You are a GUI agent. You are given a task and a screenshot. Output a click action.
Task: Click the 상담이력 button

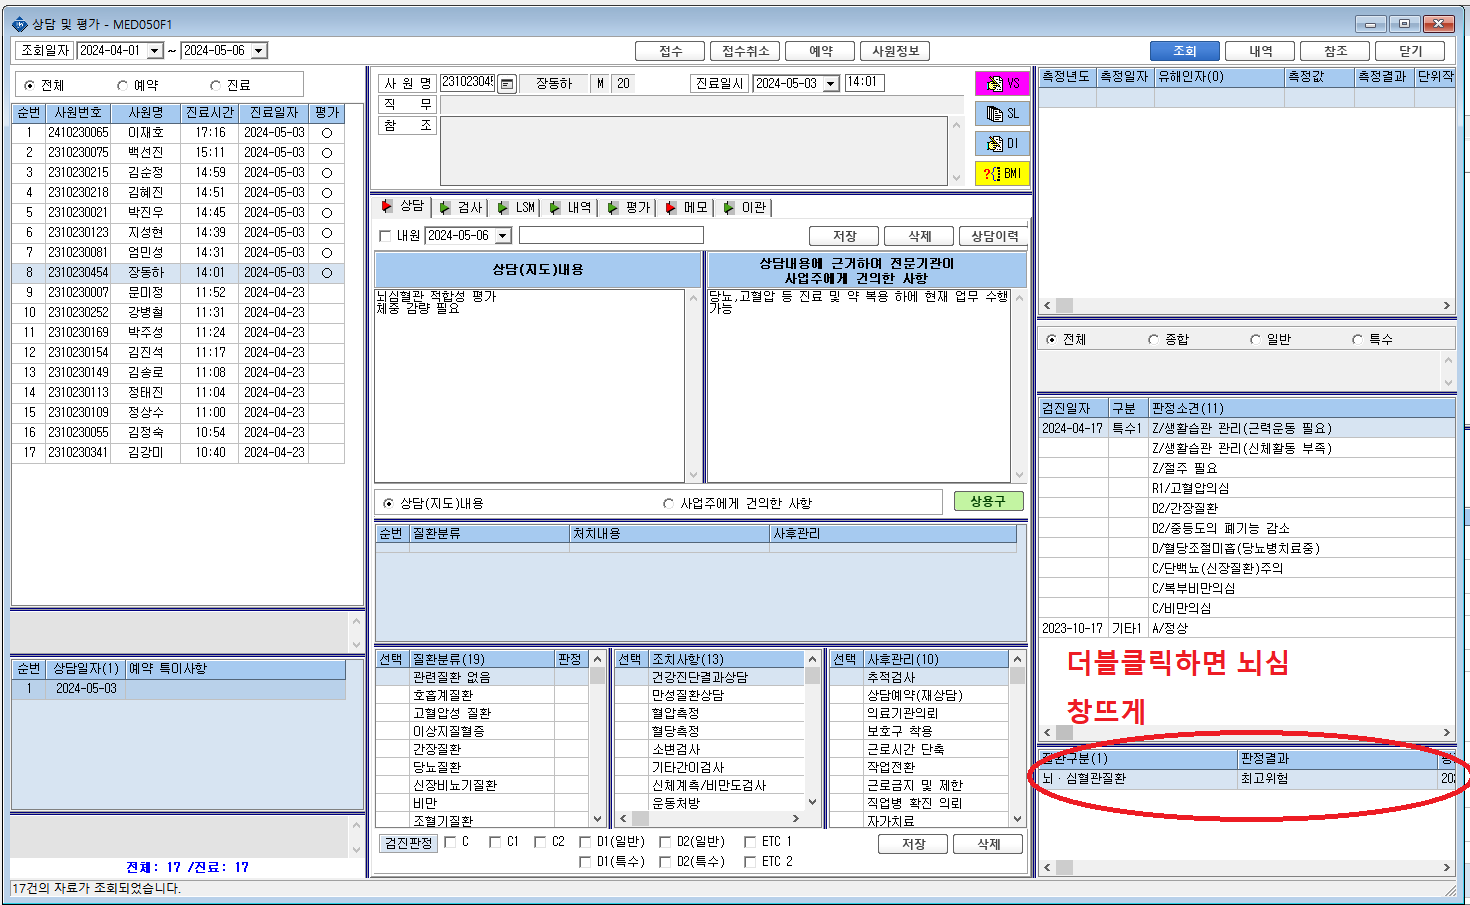tap(995, 236)
